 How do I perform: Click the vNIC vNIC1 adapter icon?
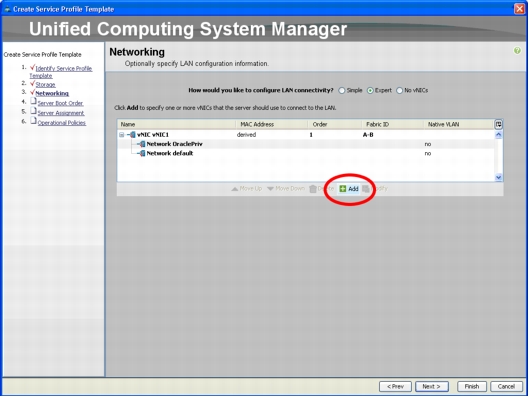(132, 135)
